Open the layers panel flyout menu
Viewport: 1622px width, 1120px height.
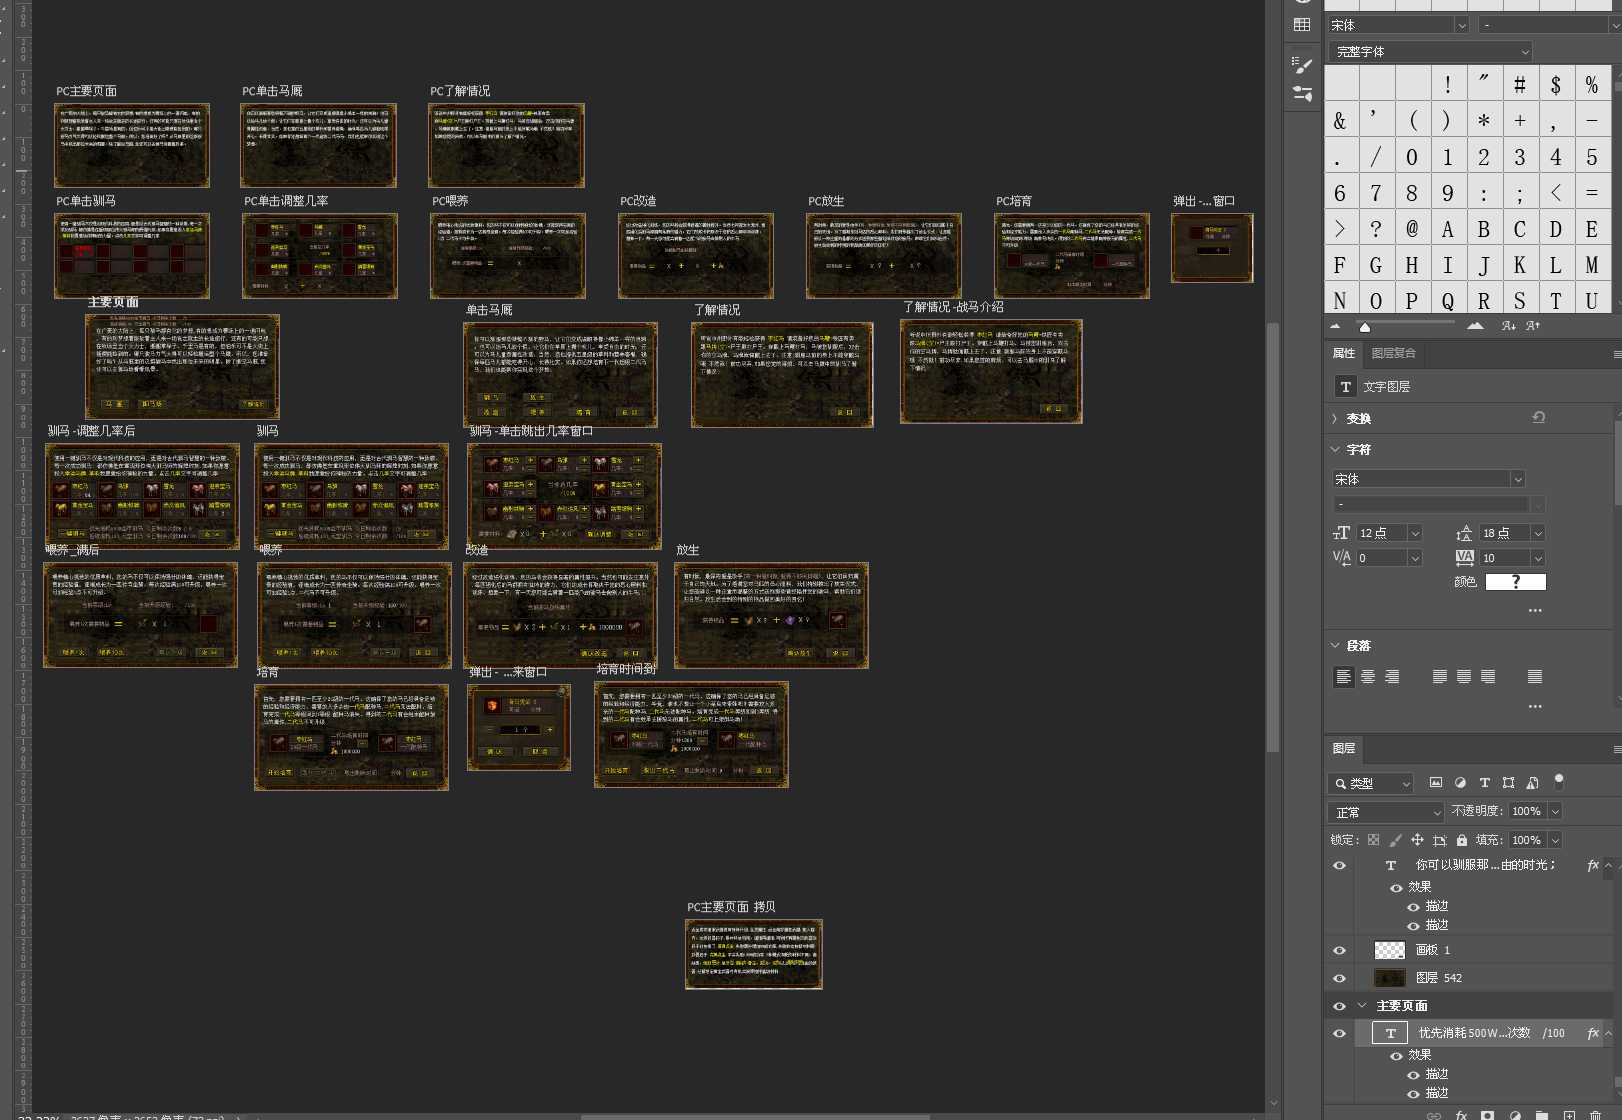point(1616,749)
